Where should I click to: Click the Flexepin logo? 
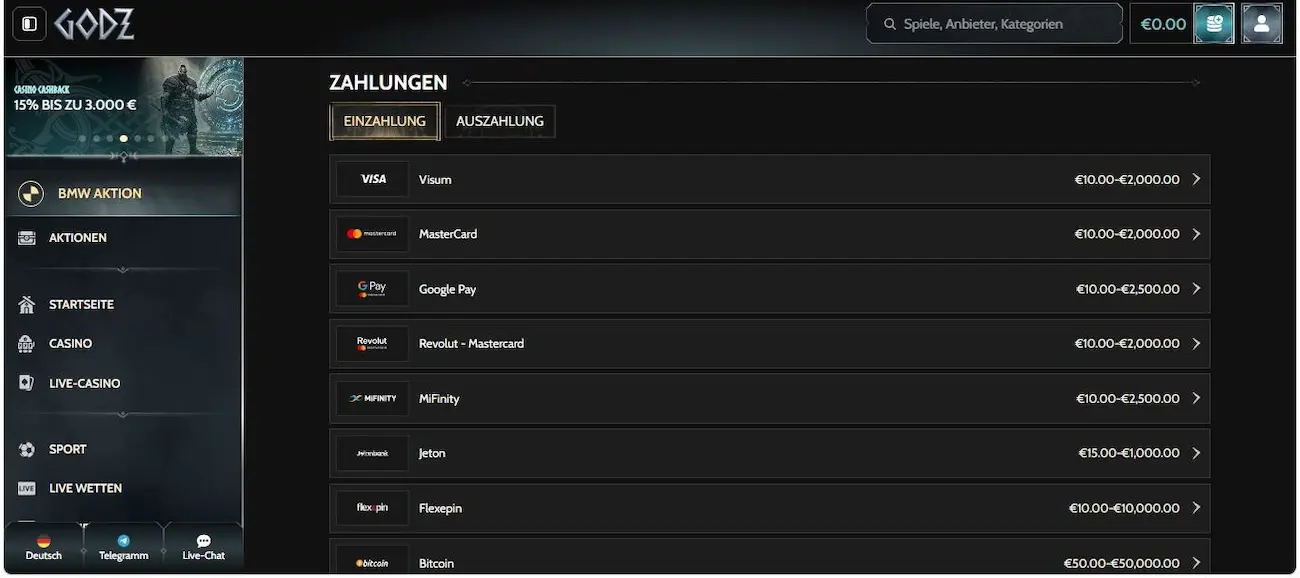click(x=373, y=508)
